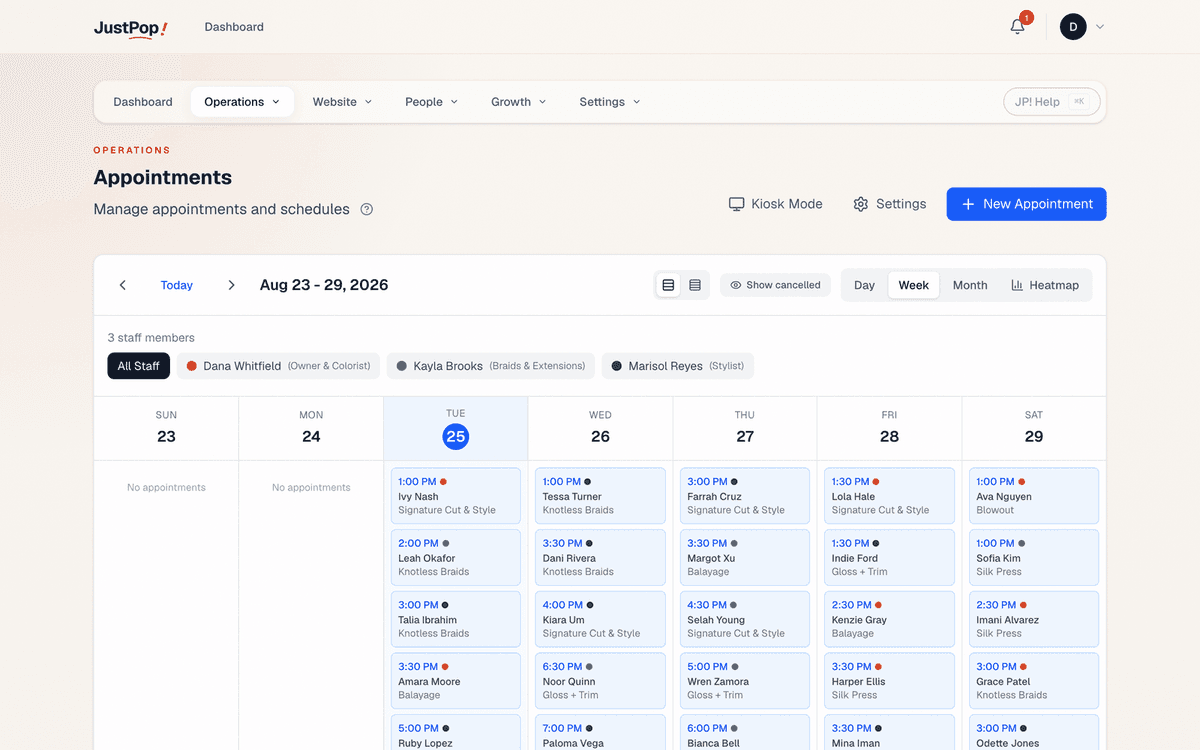Open the user account menu chevron
This screenshot has height=750, width=1200.
click(x=1100, y=27)
